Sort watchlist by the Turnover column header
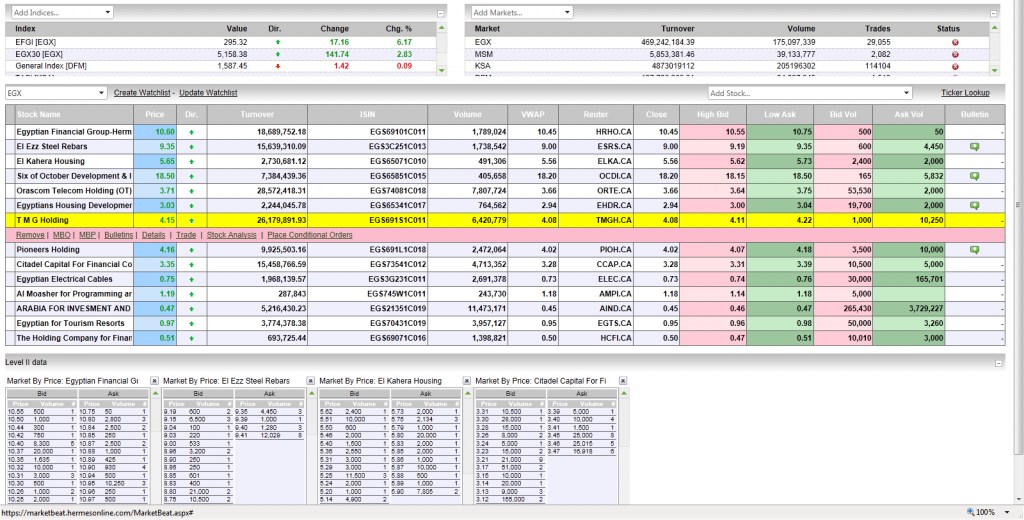Viewport: 1024px width, 520px height. click(257, 114)
